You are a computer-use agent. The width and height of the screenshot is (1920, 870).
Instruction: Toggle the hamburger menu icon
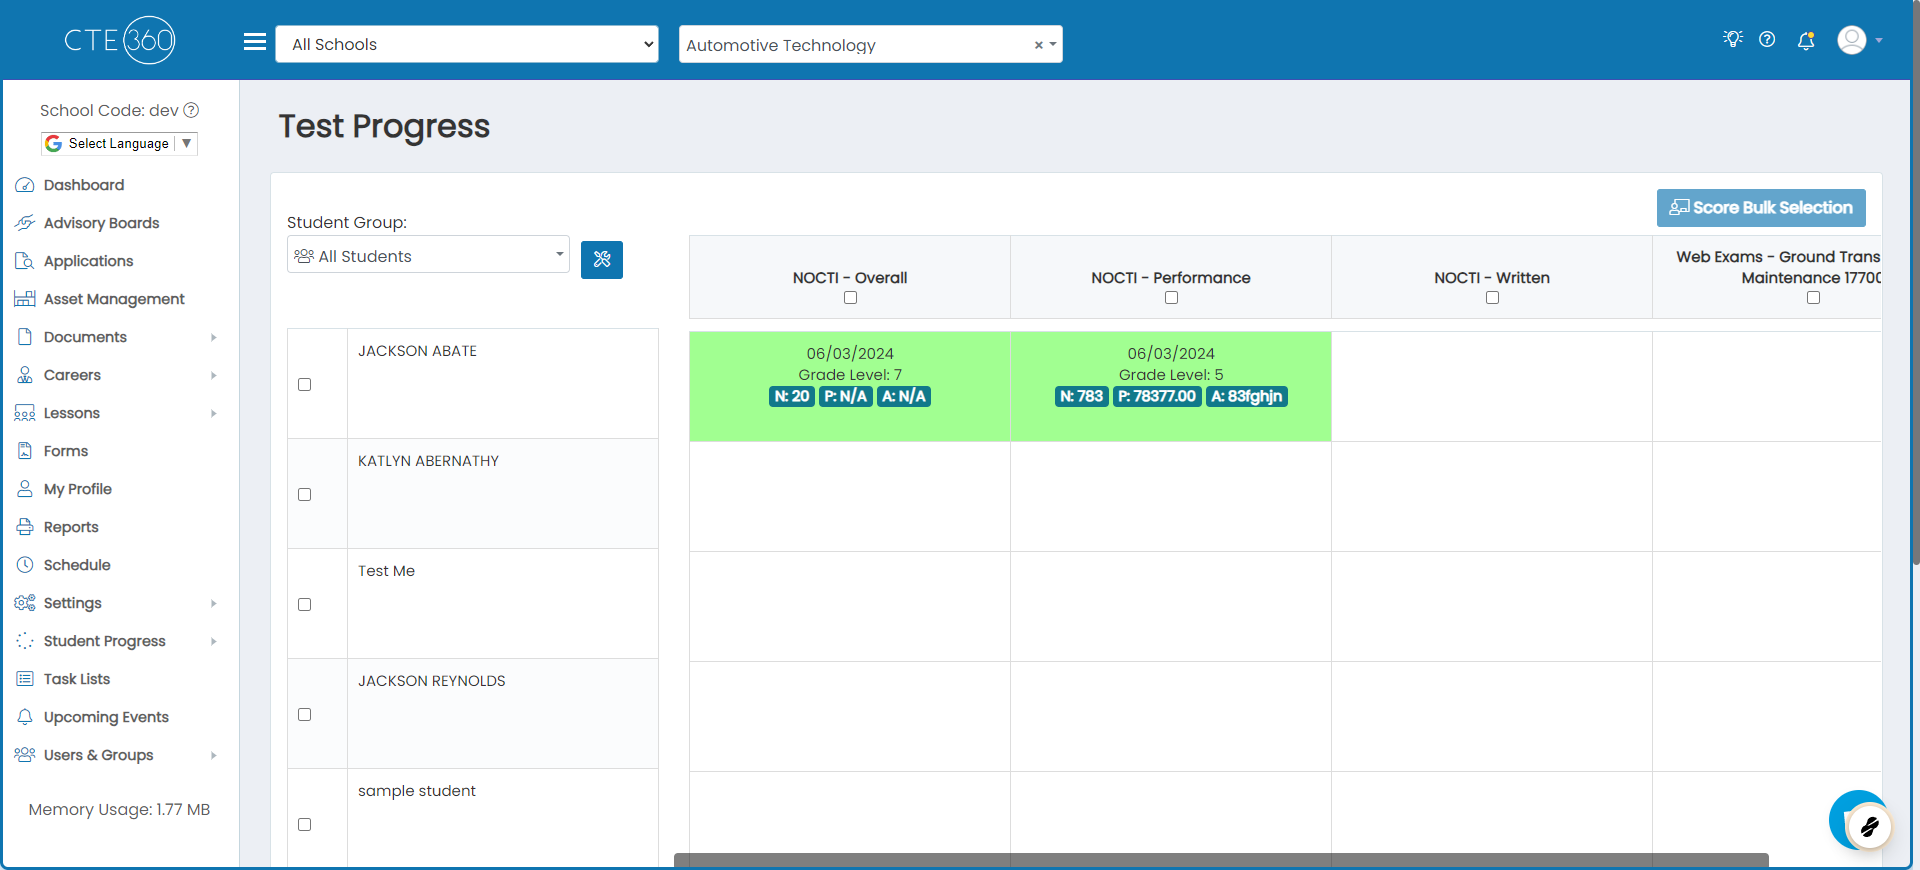click(255, 42)
